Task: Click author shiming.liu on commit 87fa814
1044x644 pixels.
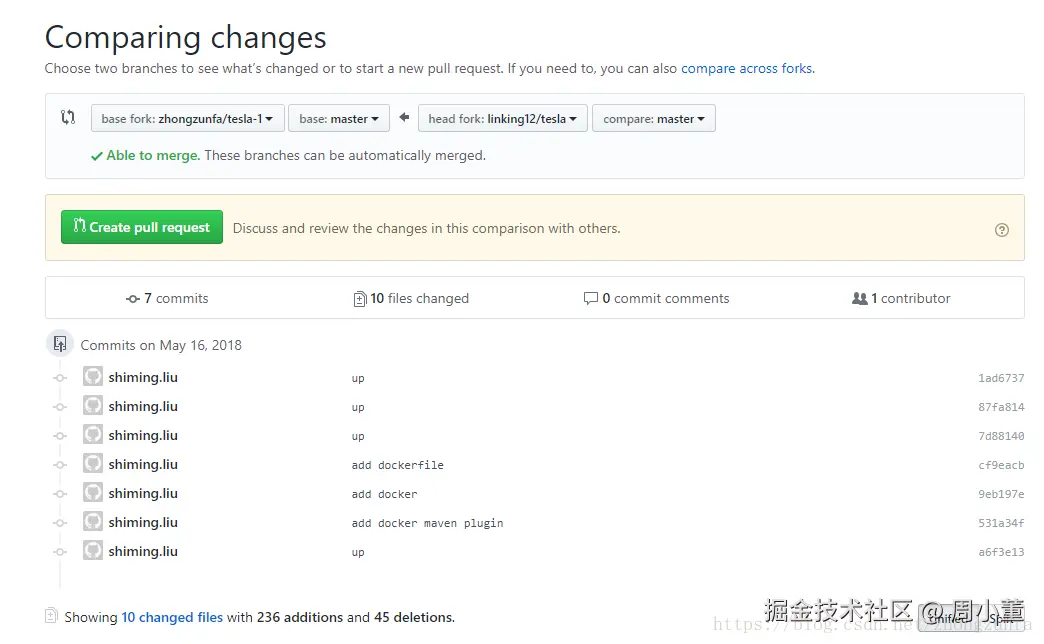Action: (x=143, y=406)
